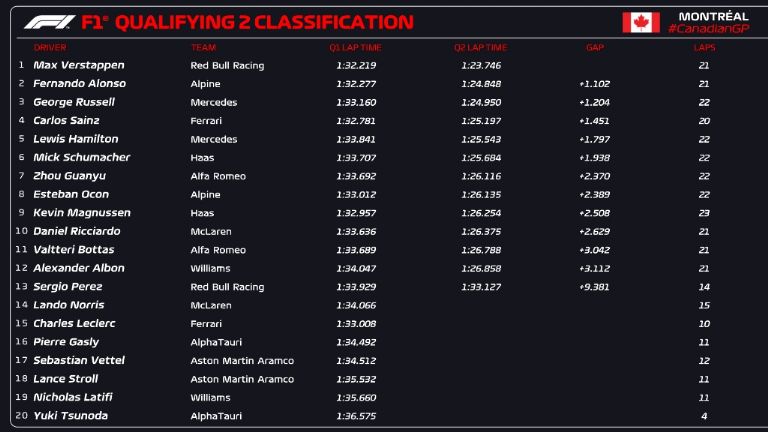
Task: Click Verstappen's Q2 lap time 1:23.746
Action: [480, 65]
